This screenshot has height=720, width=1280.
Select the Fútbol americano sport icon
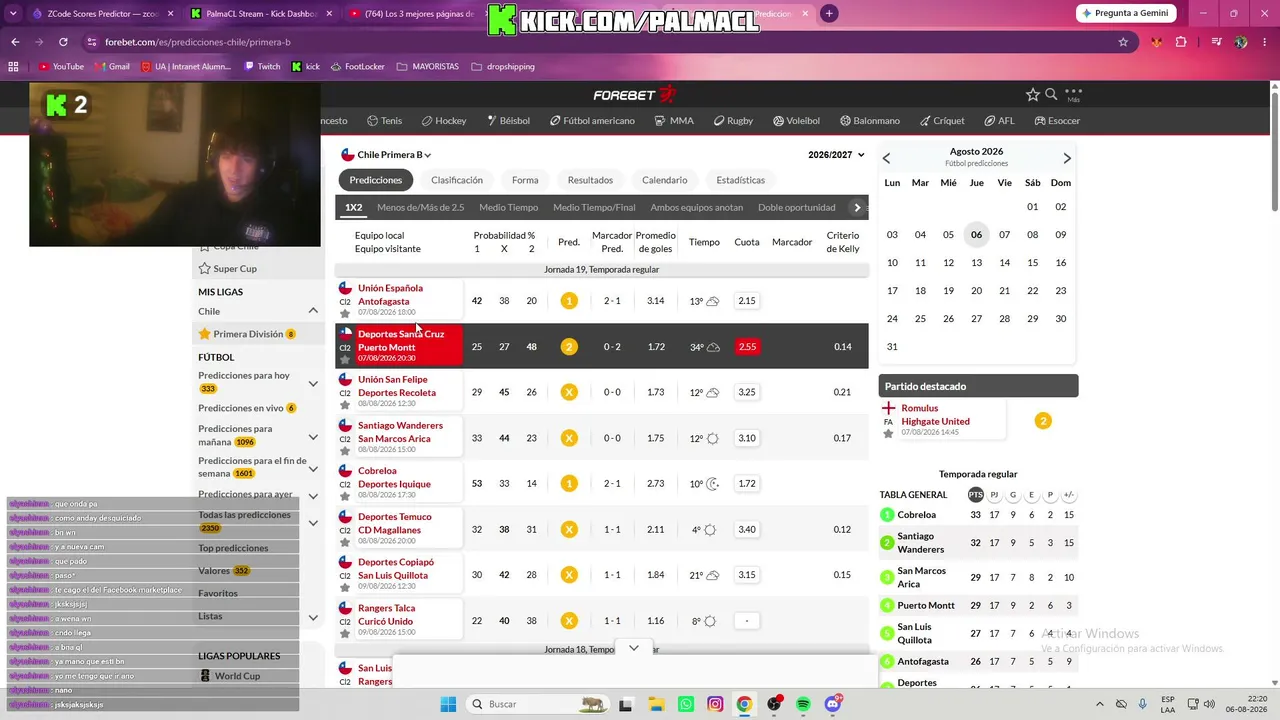[555, 121]
